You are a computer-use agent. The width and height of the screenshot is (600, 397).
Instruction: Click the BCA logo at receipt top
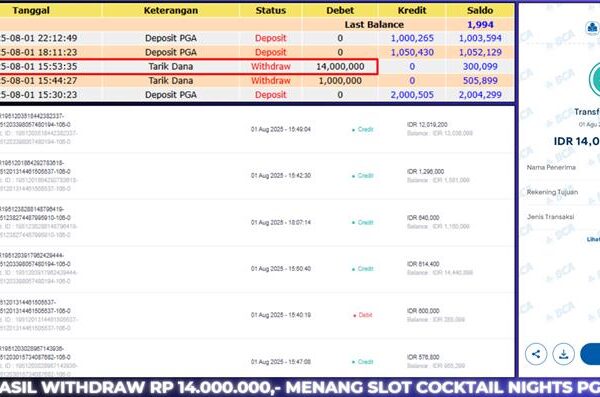click(593, 28)
